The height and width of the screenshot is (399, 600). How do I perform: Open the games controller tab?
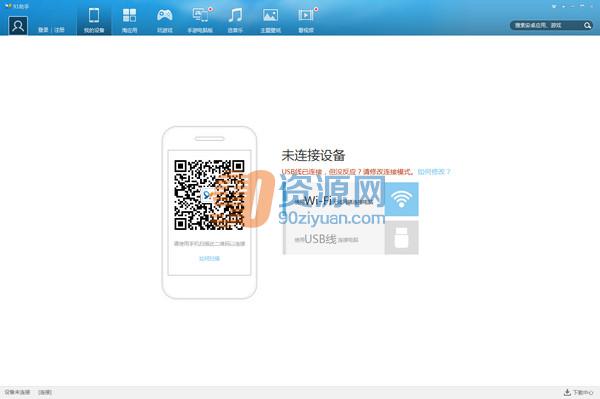pos(165,20)
